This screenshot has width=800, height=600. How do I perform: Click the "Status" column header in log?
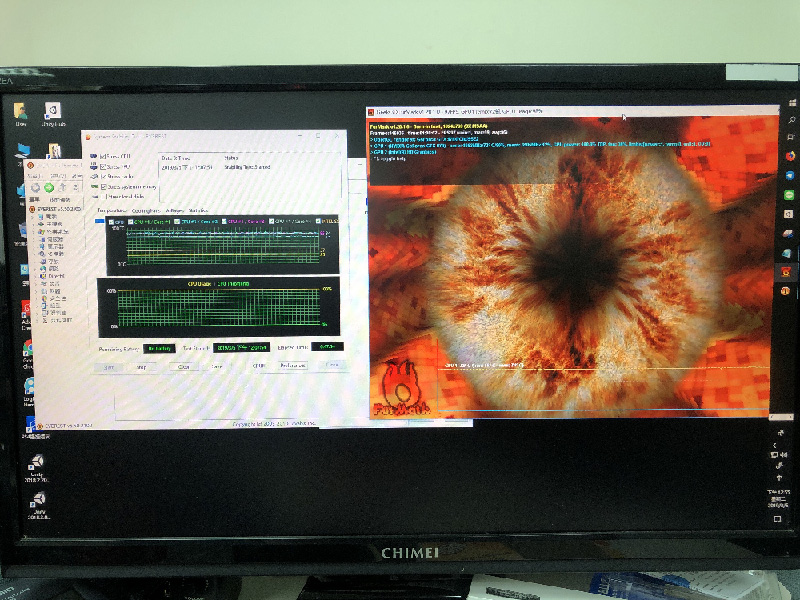(x=231, y=158)
